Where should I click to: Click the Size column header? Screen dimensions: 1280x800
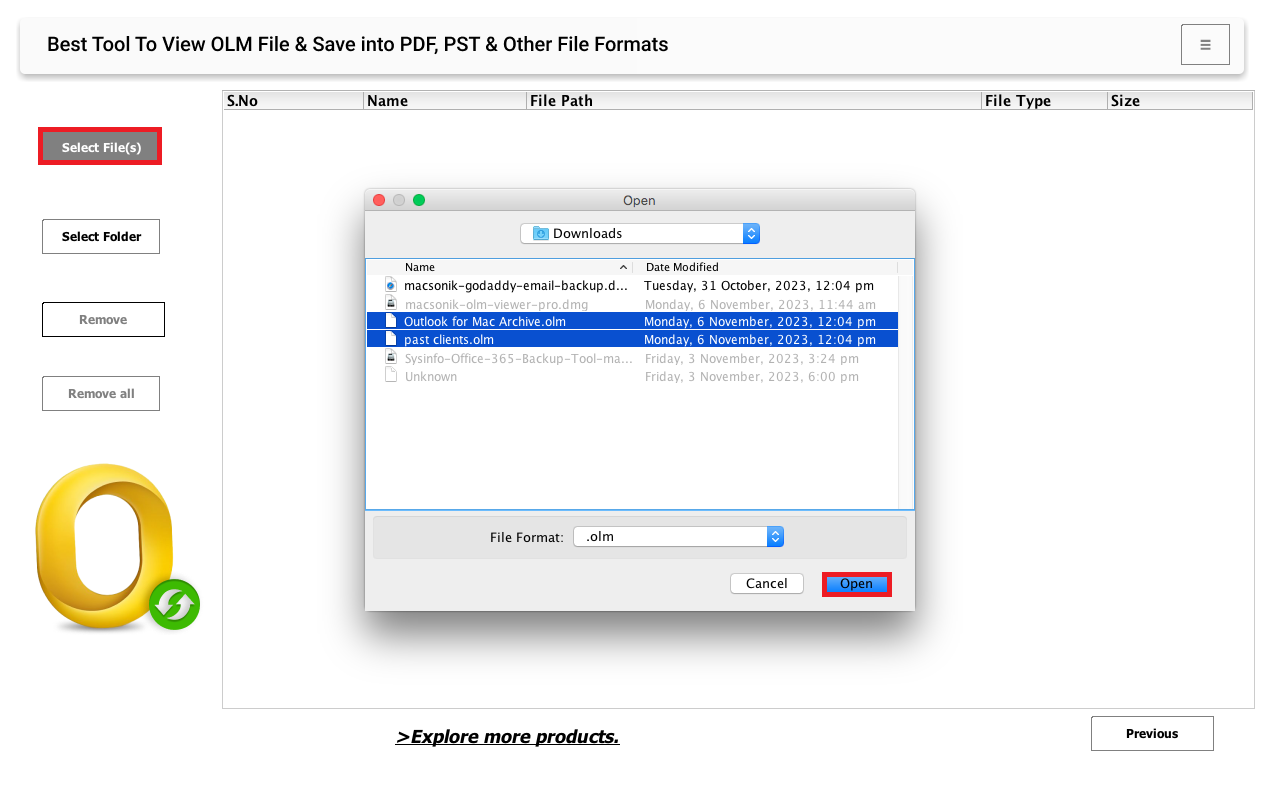coord(1180,101)
